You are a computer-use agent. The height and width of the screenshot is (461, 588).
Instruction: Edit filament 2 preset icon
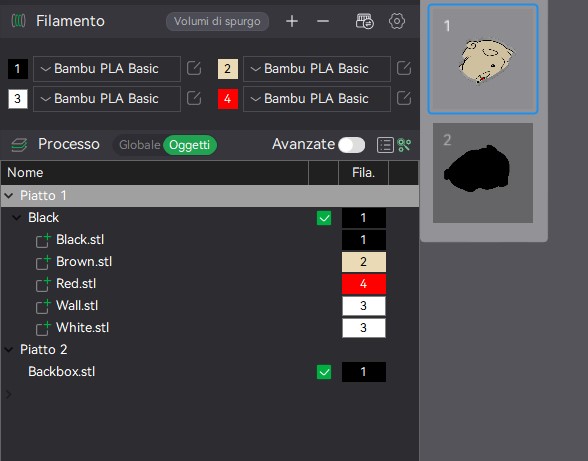[404, 69]
